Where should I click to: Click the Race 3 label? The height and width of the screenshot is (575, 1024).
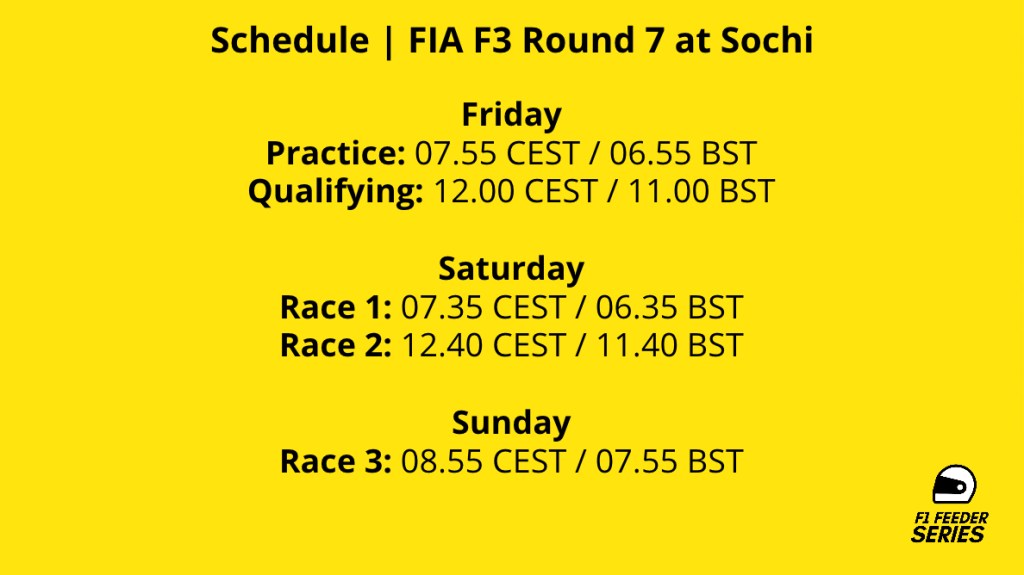335,461
